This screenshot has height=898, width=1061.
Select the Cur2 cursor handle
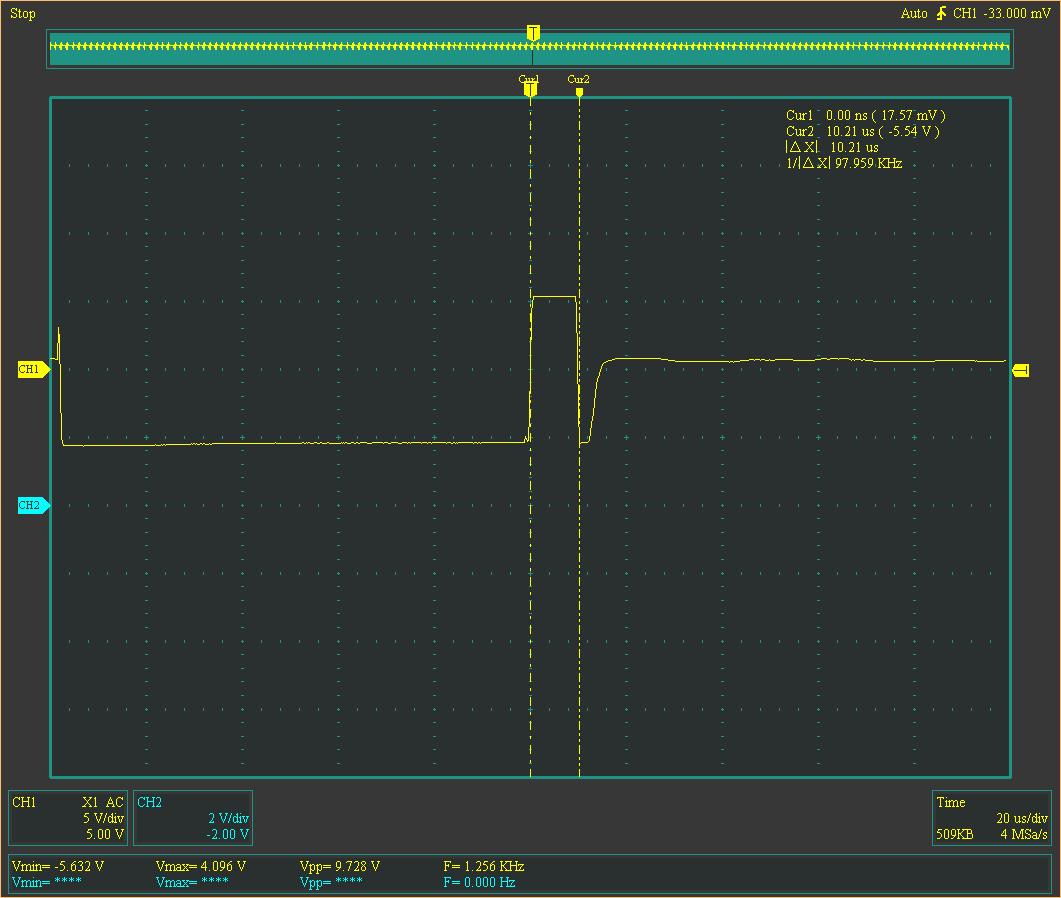point(579,92)
